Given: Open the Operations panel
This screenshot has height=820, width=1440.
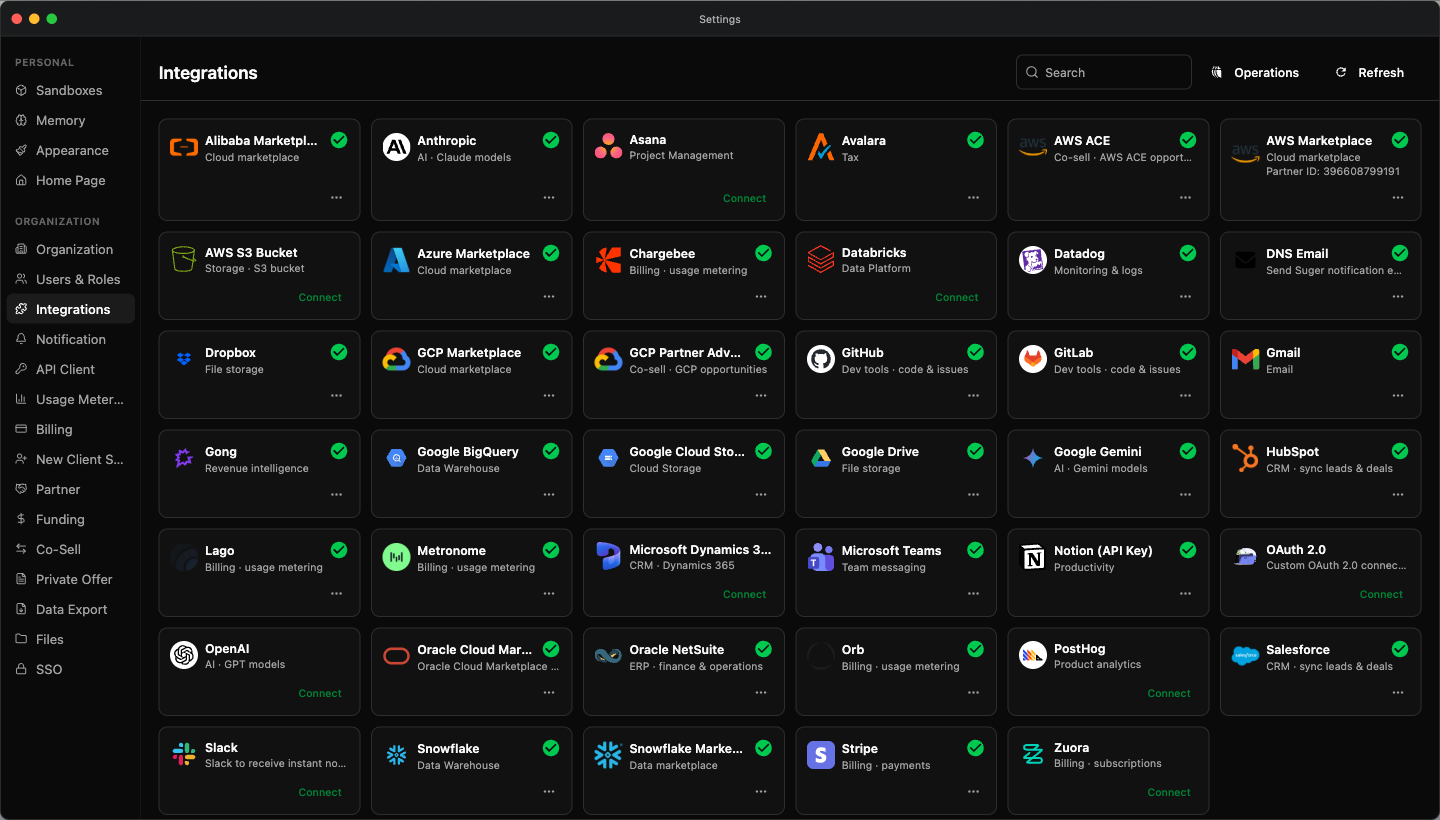Looking at the screenshot, I should coord(1254,72).
